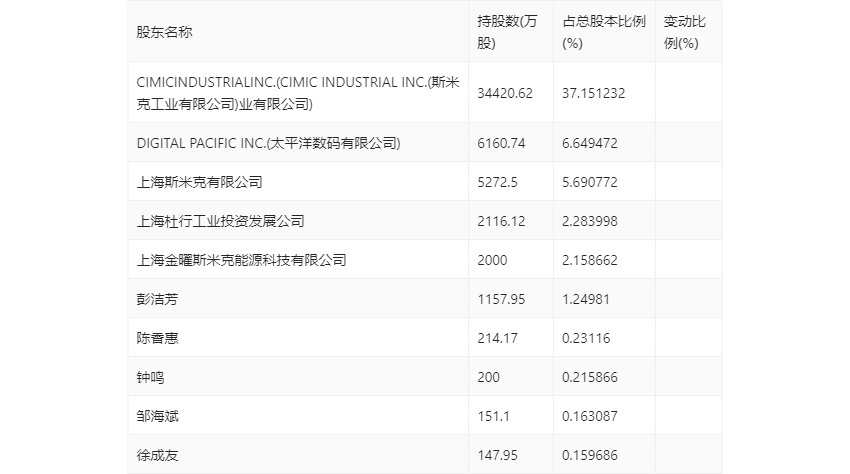Select the percentage 0.159686

pos(589,456)
